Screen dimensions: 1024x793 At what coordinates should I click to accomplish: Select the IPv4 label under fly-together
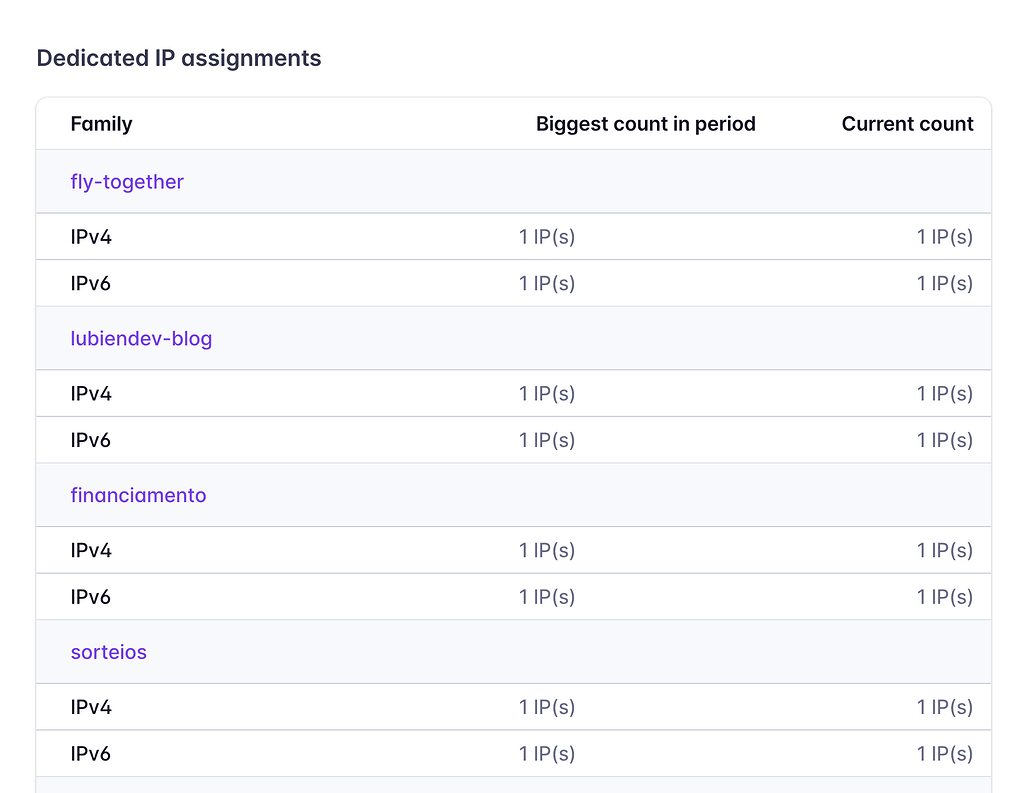[x=91, y=237]
